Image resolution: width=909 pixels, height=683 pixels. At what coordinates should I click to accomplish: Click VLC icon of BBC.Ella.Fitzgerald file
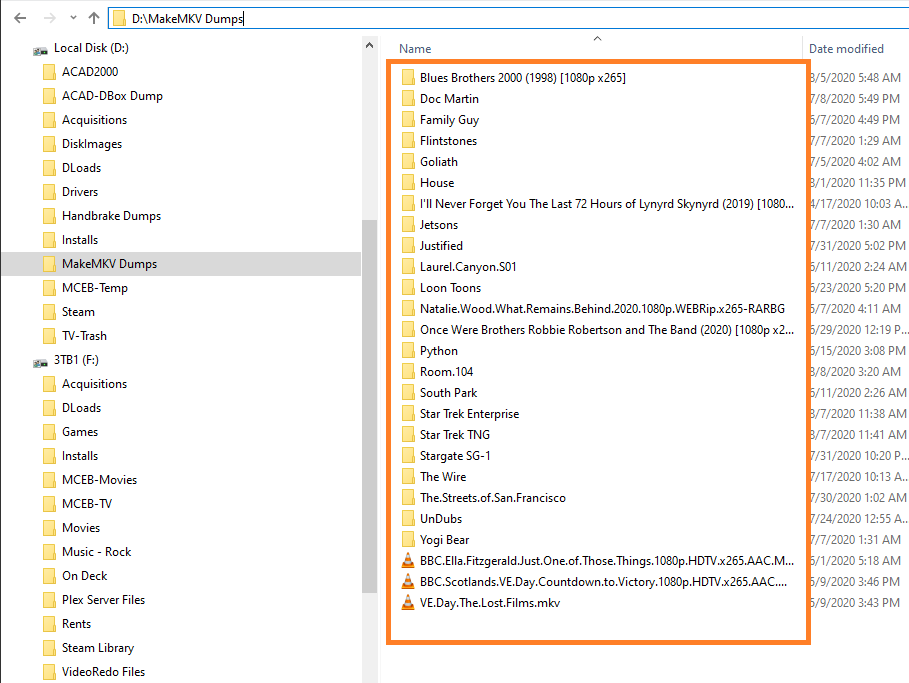click(408, 561)
